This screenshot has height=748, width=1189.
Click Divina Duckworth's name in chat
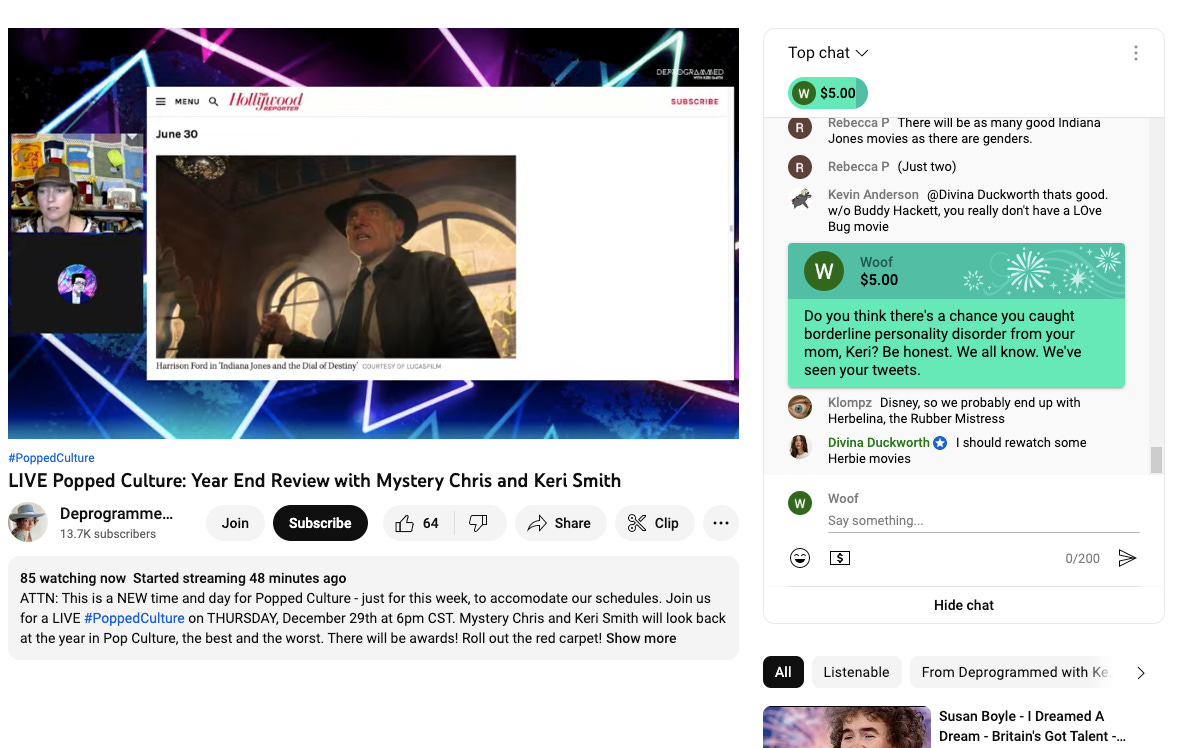tap(878, 443)
